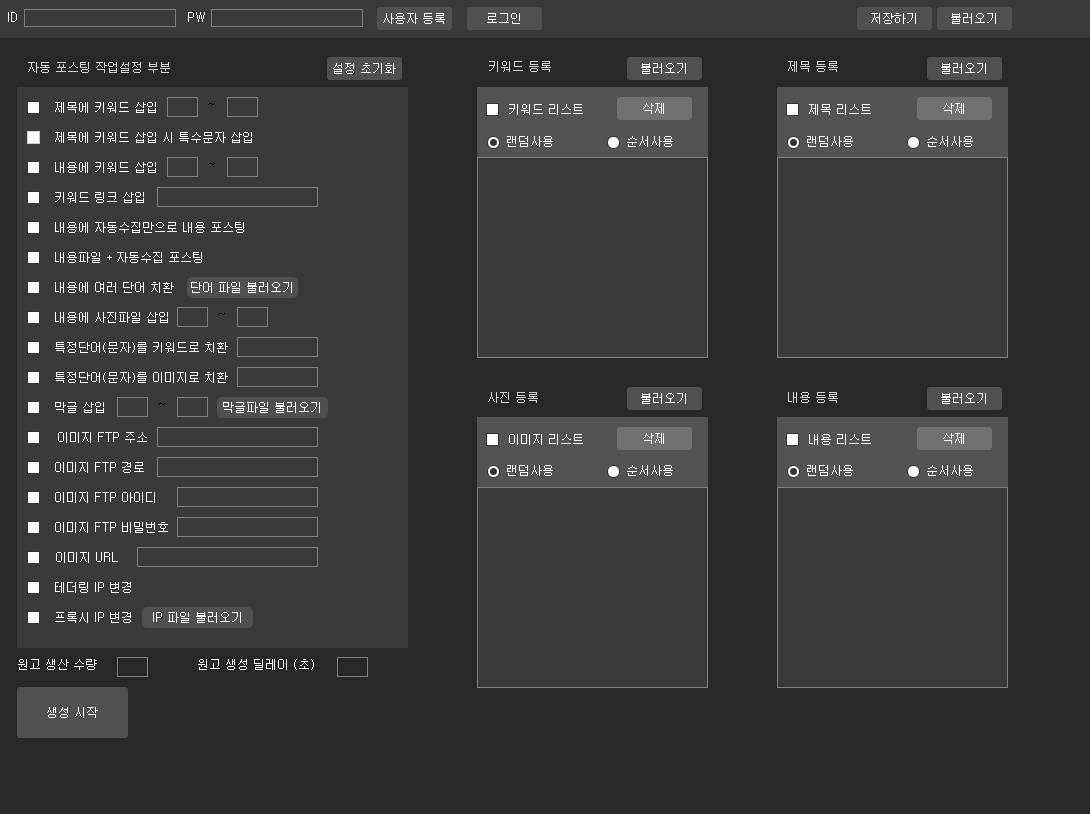Click the 저장하기 button
Viewport: 1090px width, 814px height.
click(893, 18)
